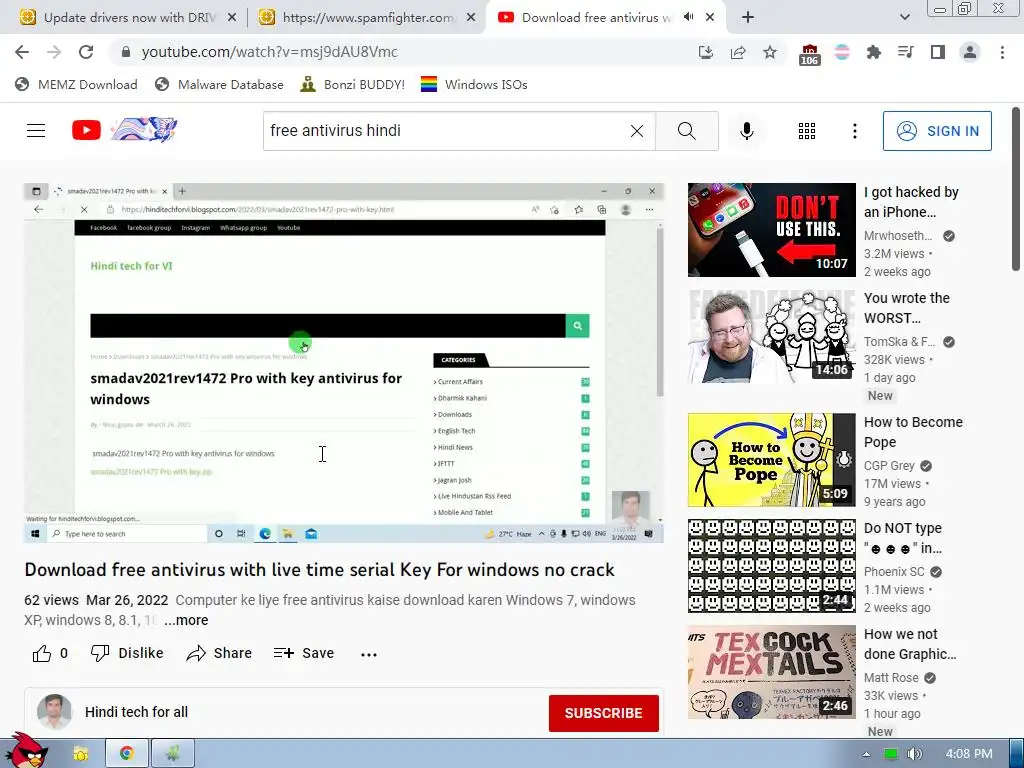Click the install app icon in address bar

[705, 52]
